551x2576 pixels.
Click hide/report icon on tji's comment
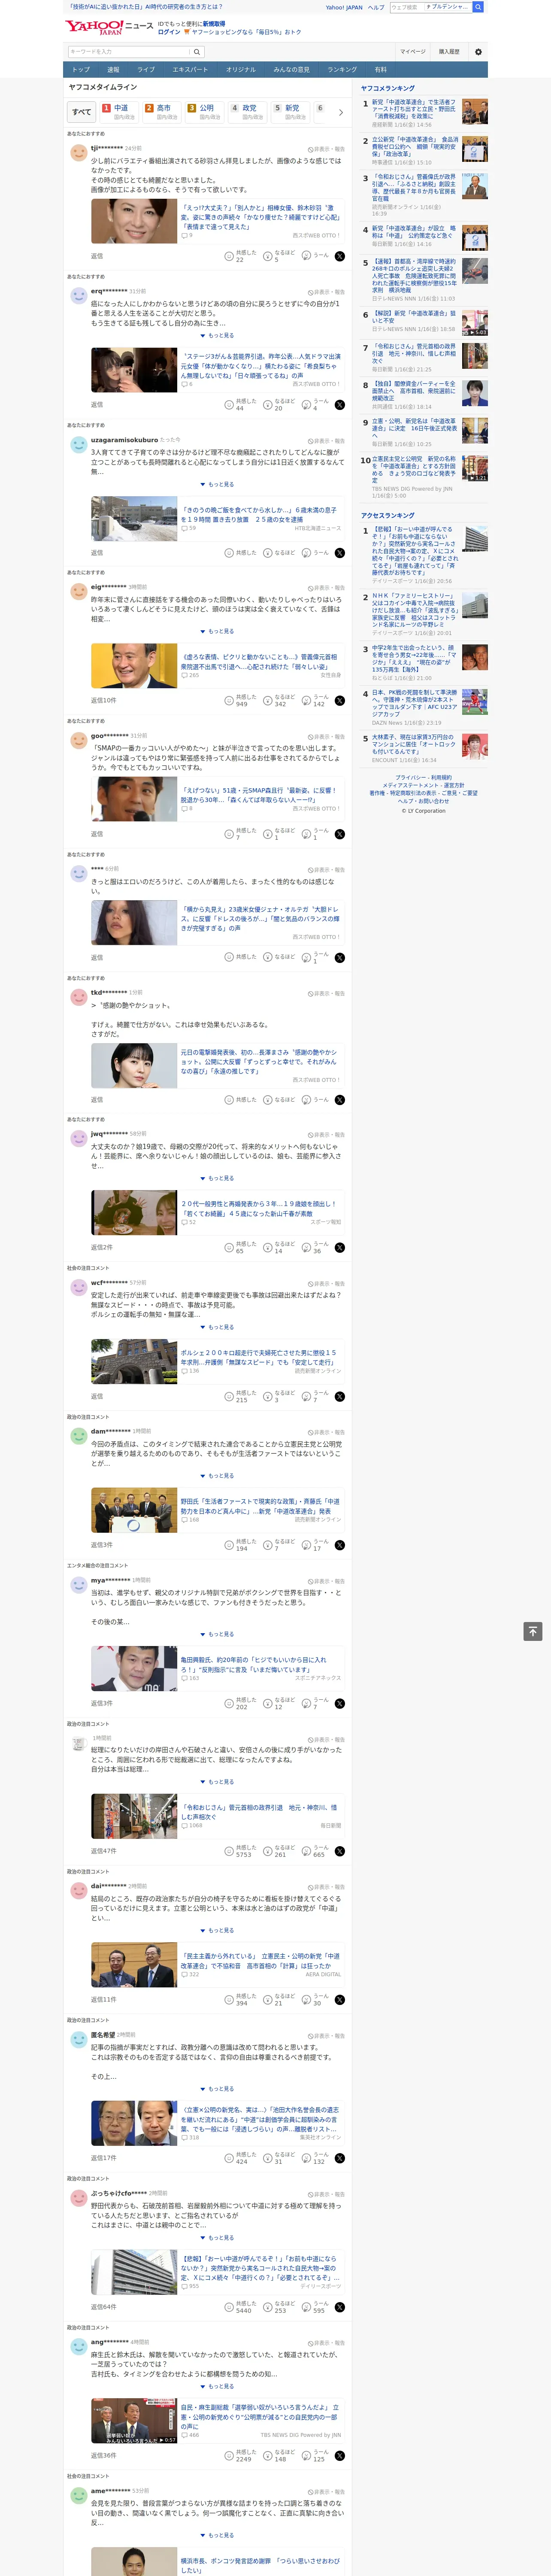point(326,149)
